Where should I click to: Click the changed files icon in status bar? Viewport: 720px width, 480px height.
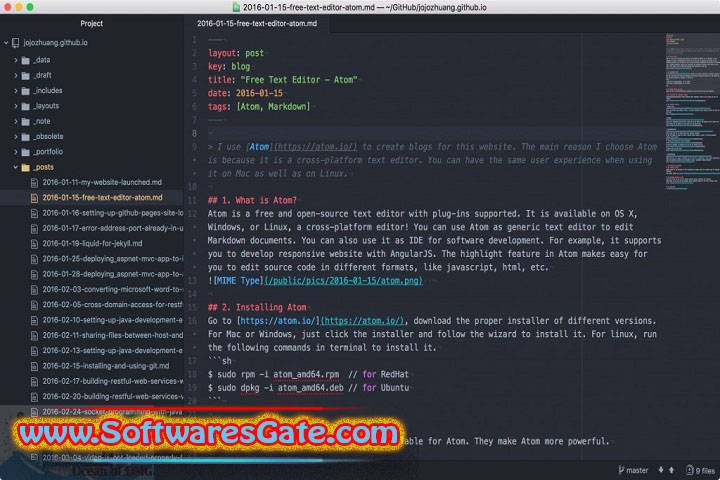pos(689,470)
